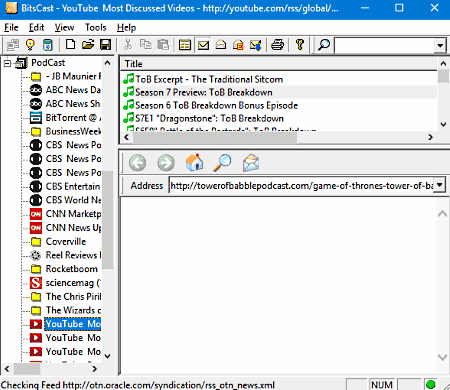
Task: Select the Coverville feed
Action: click(x=66, y=241)
